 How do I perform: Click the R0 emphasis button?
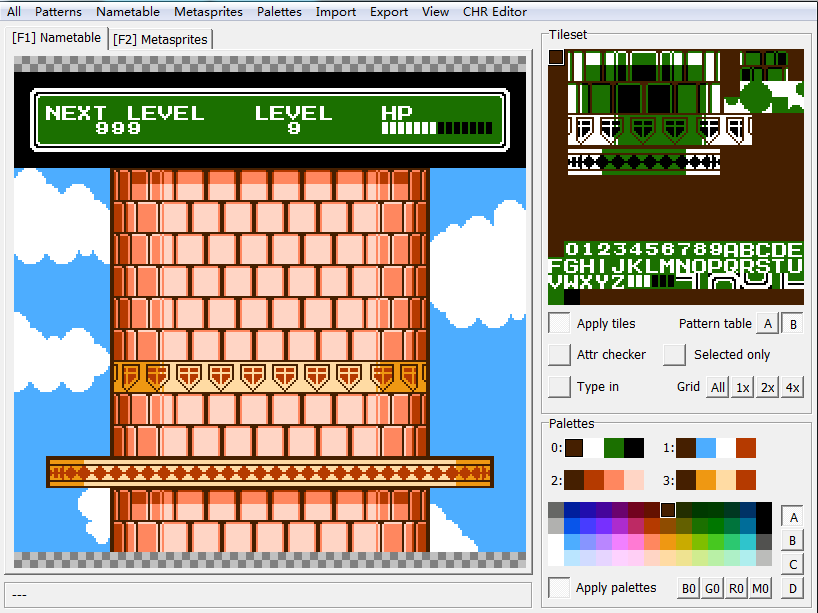pos(736,588)
